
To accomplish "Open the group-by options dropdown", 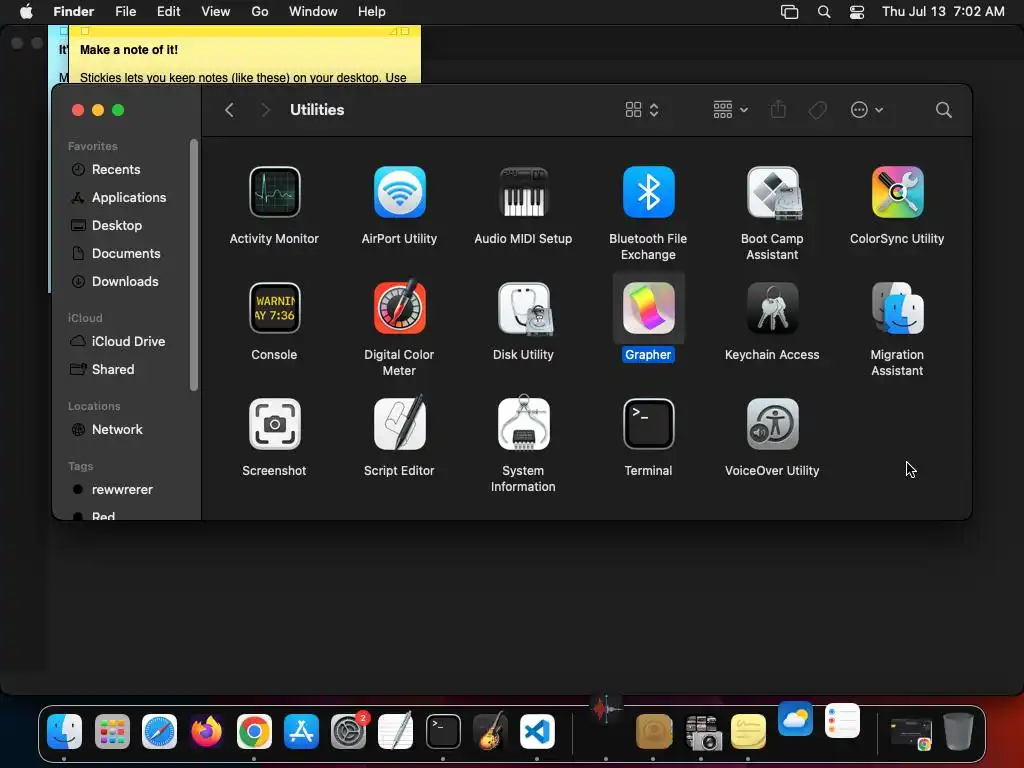I will pos(730,110).
